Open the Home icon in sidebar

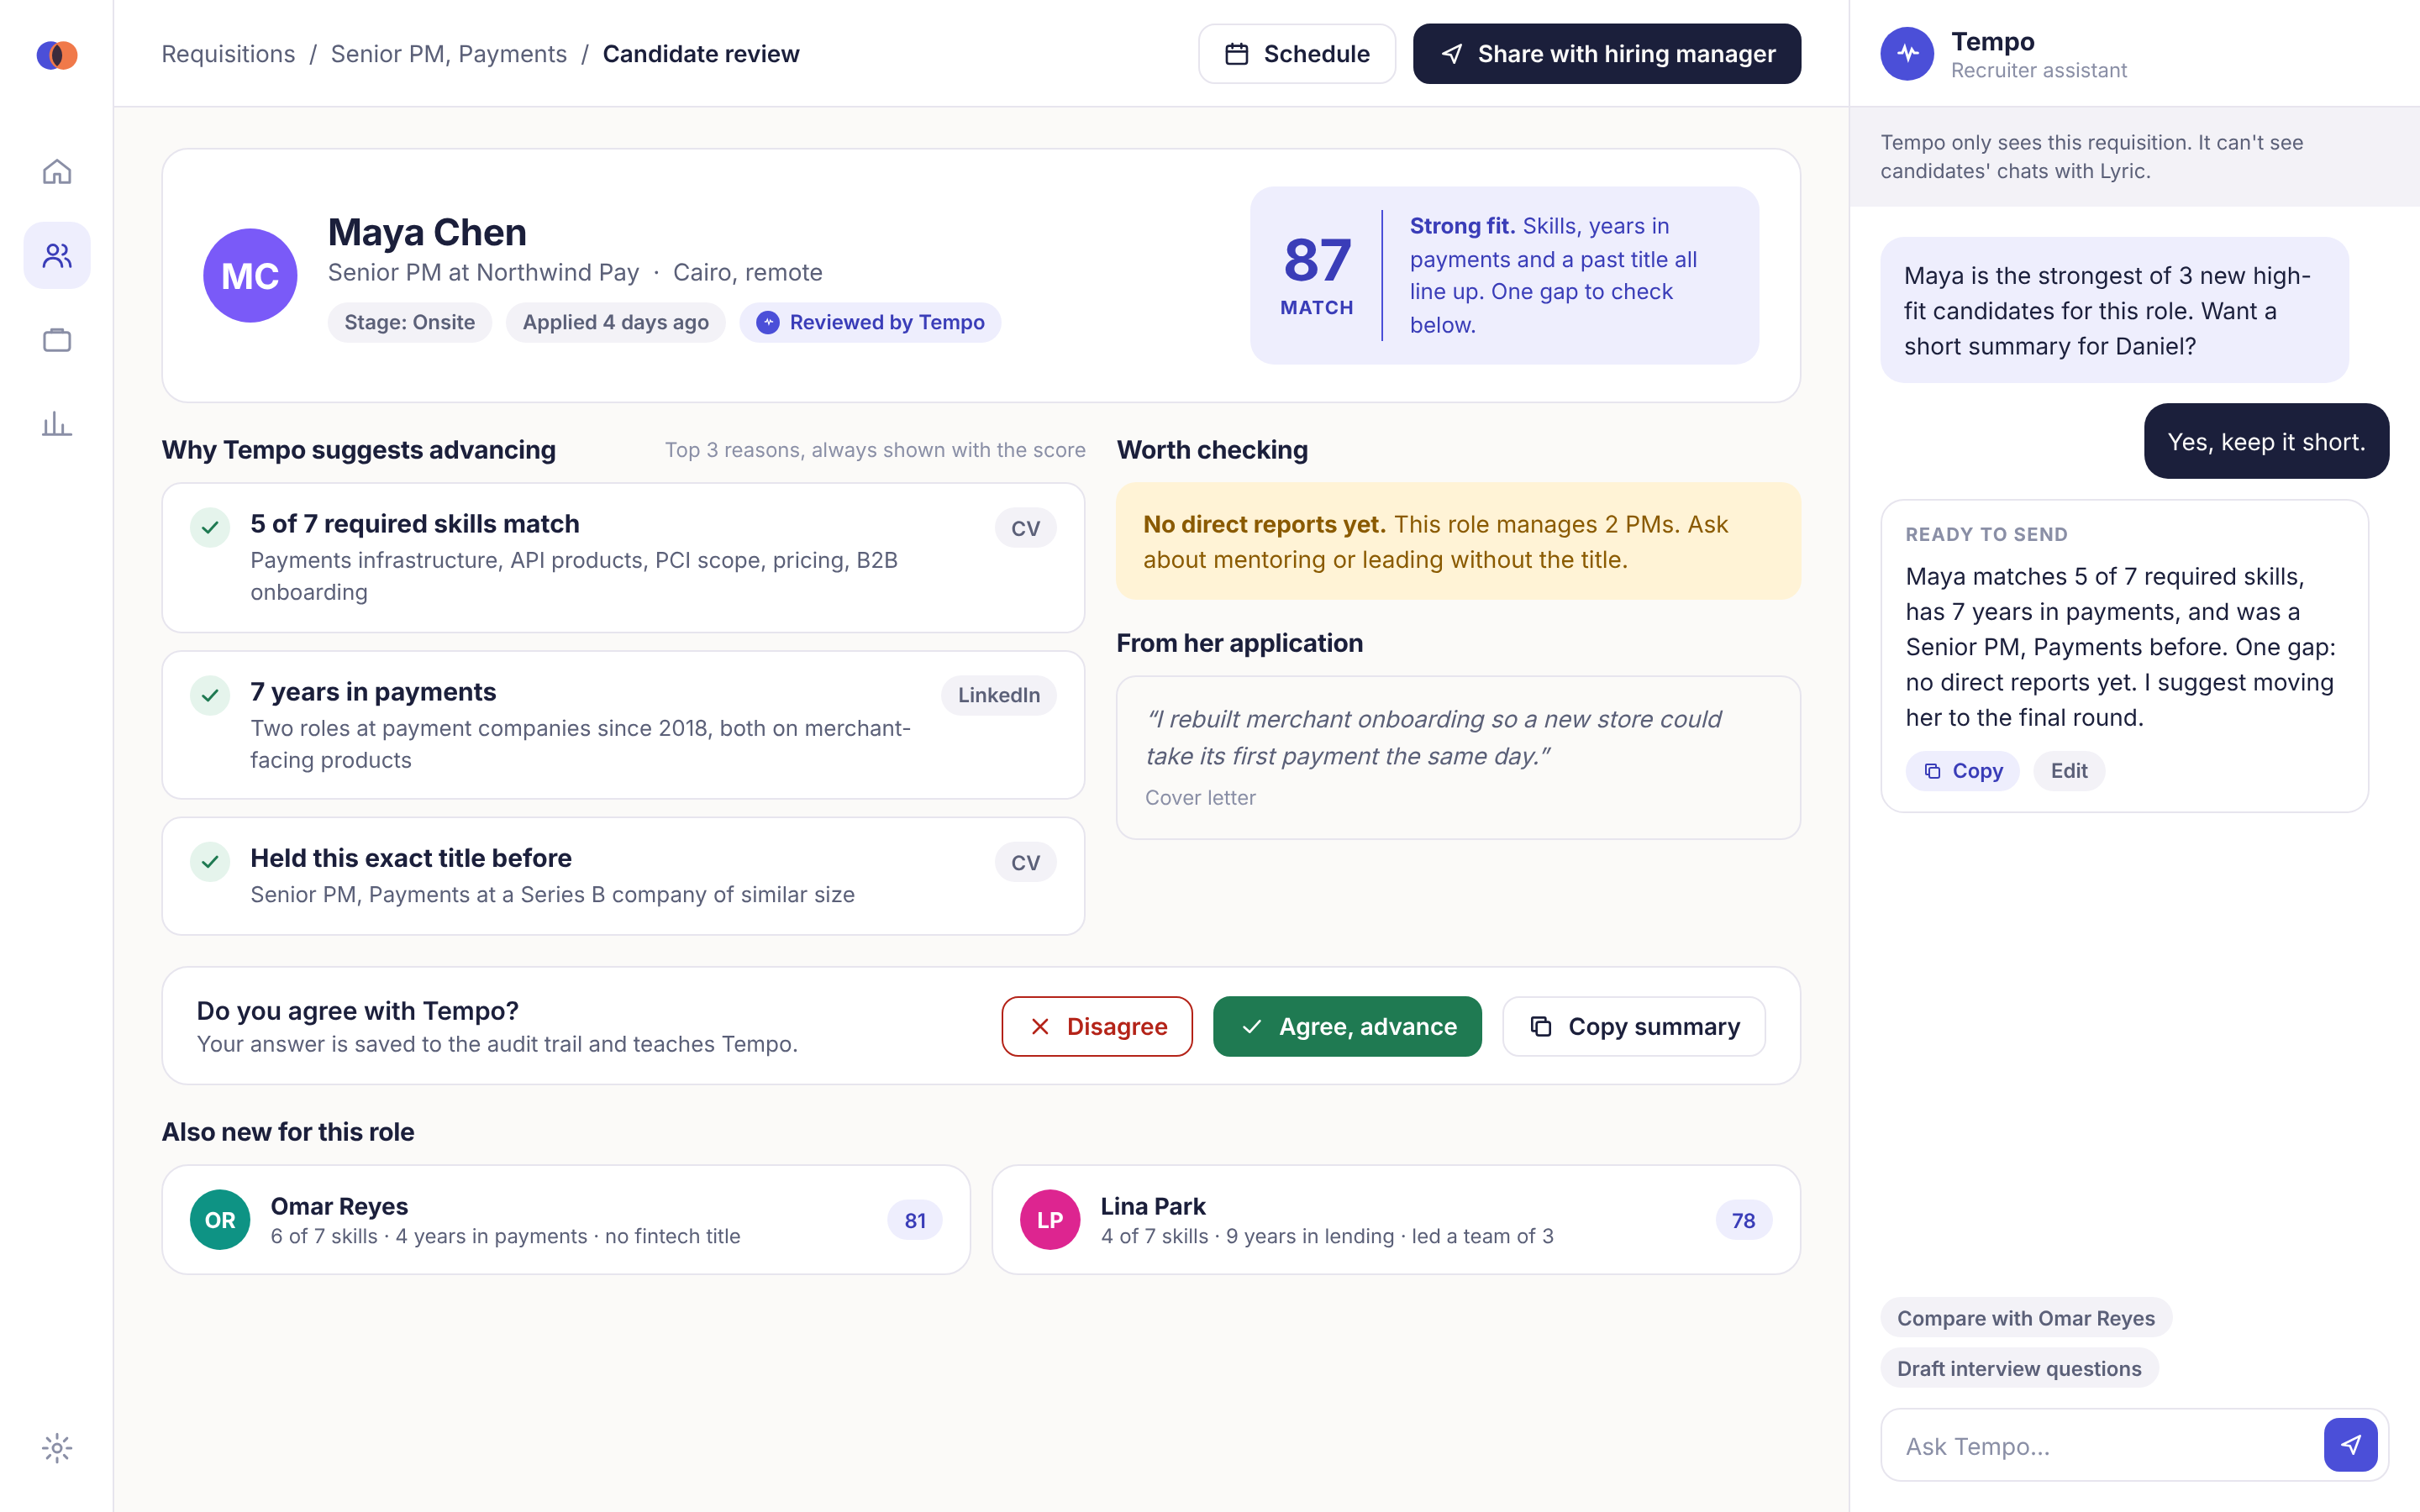coord(57,172)
